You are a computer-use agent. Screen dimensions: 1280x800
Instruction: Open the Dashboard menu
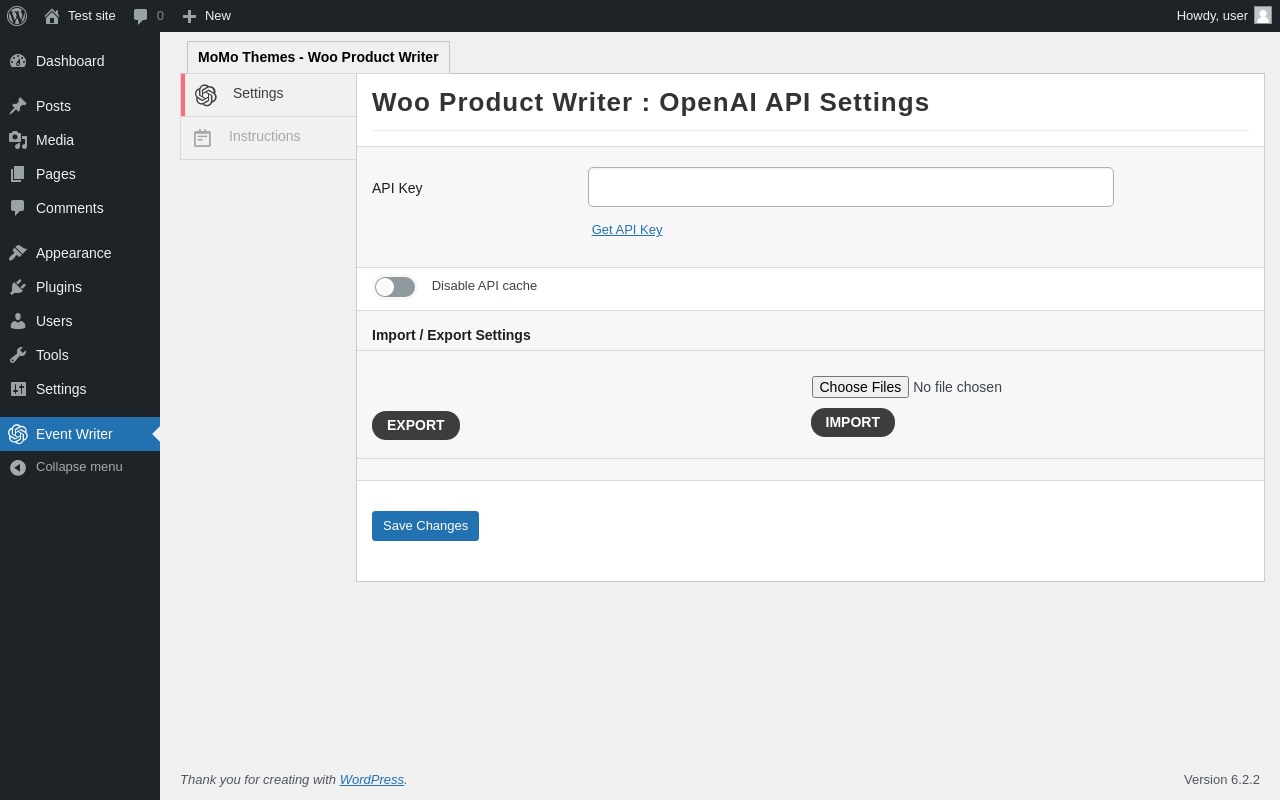tap(80, 61)
